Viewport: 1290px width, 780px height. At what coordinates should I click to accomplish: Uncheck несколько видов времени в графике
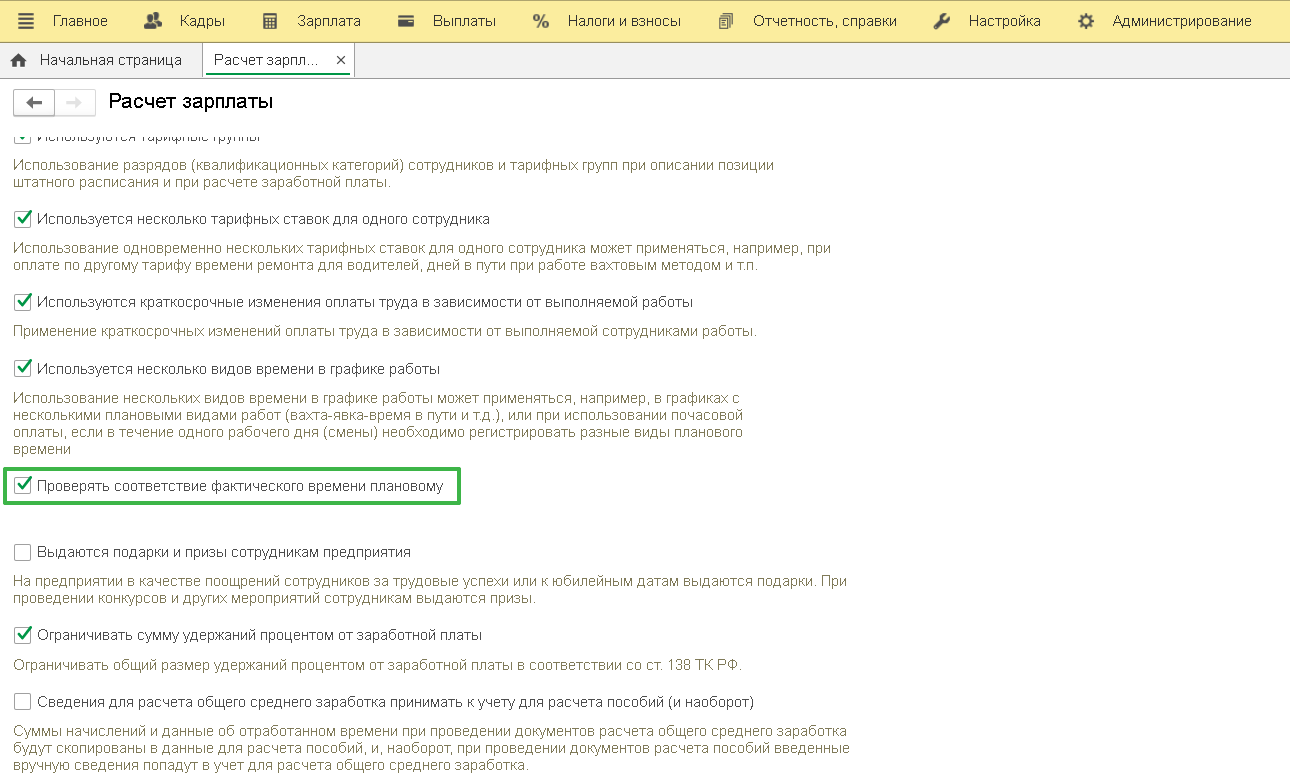click(x=23, y=368)
